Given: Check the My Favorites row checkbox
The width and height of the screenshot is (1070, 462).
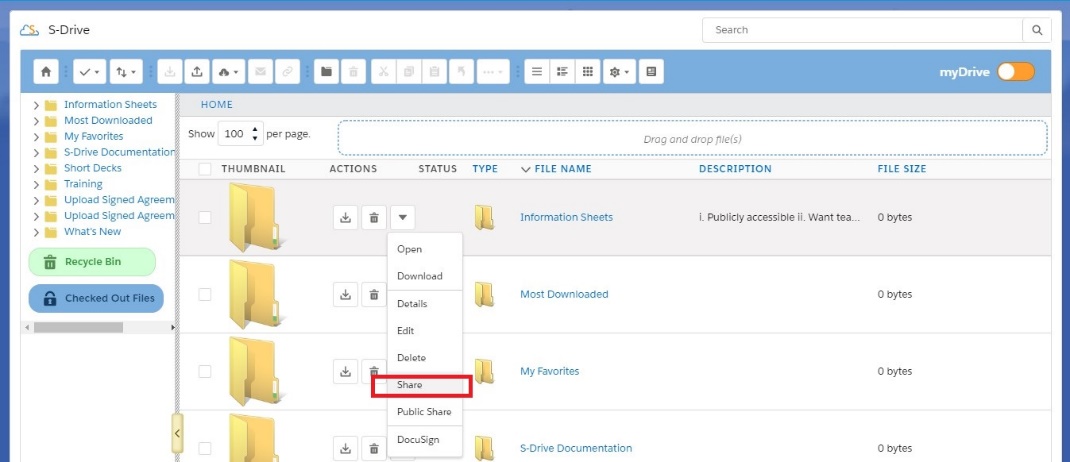Looking at the screenshot, I should (x=205, y=372).
